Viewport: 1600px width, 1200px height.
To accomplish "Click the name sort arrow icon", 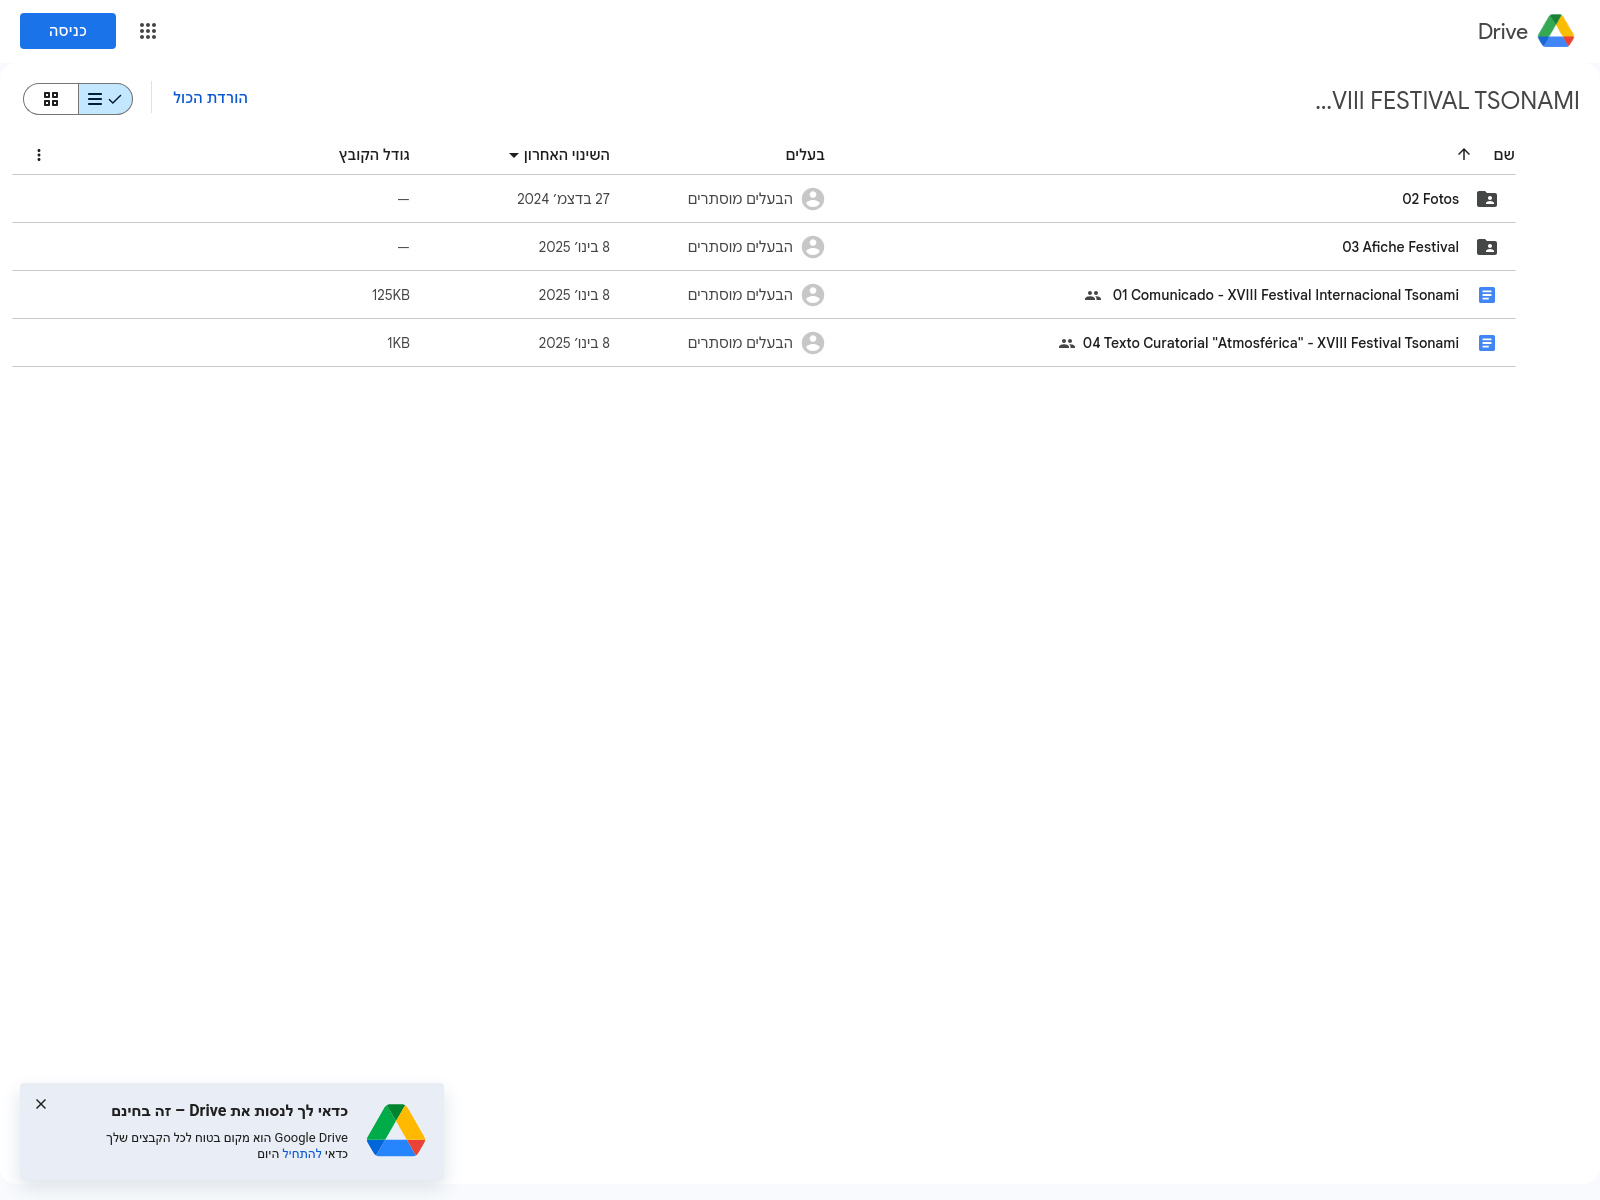I will 1464,154.
